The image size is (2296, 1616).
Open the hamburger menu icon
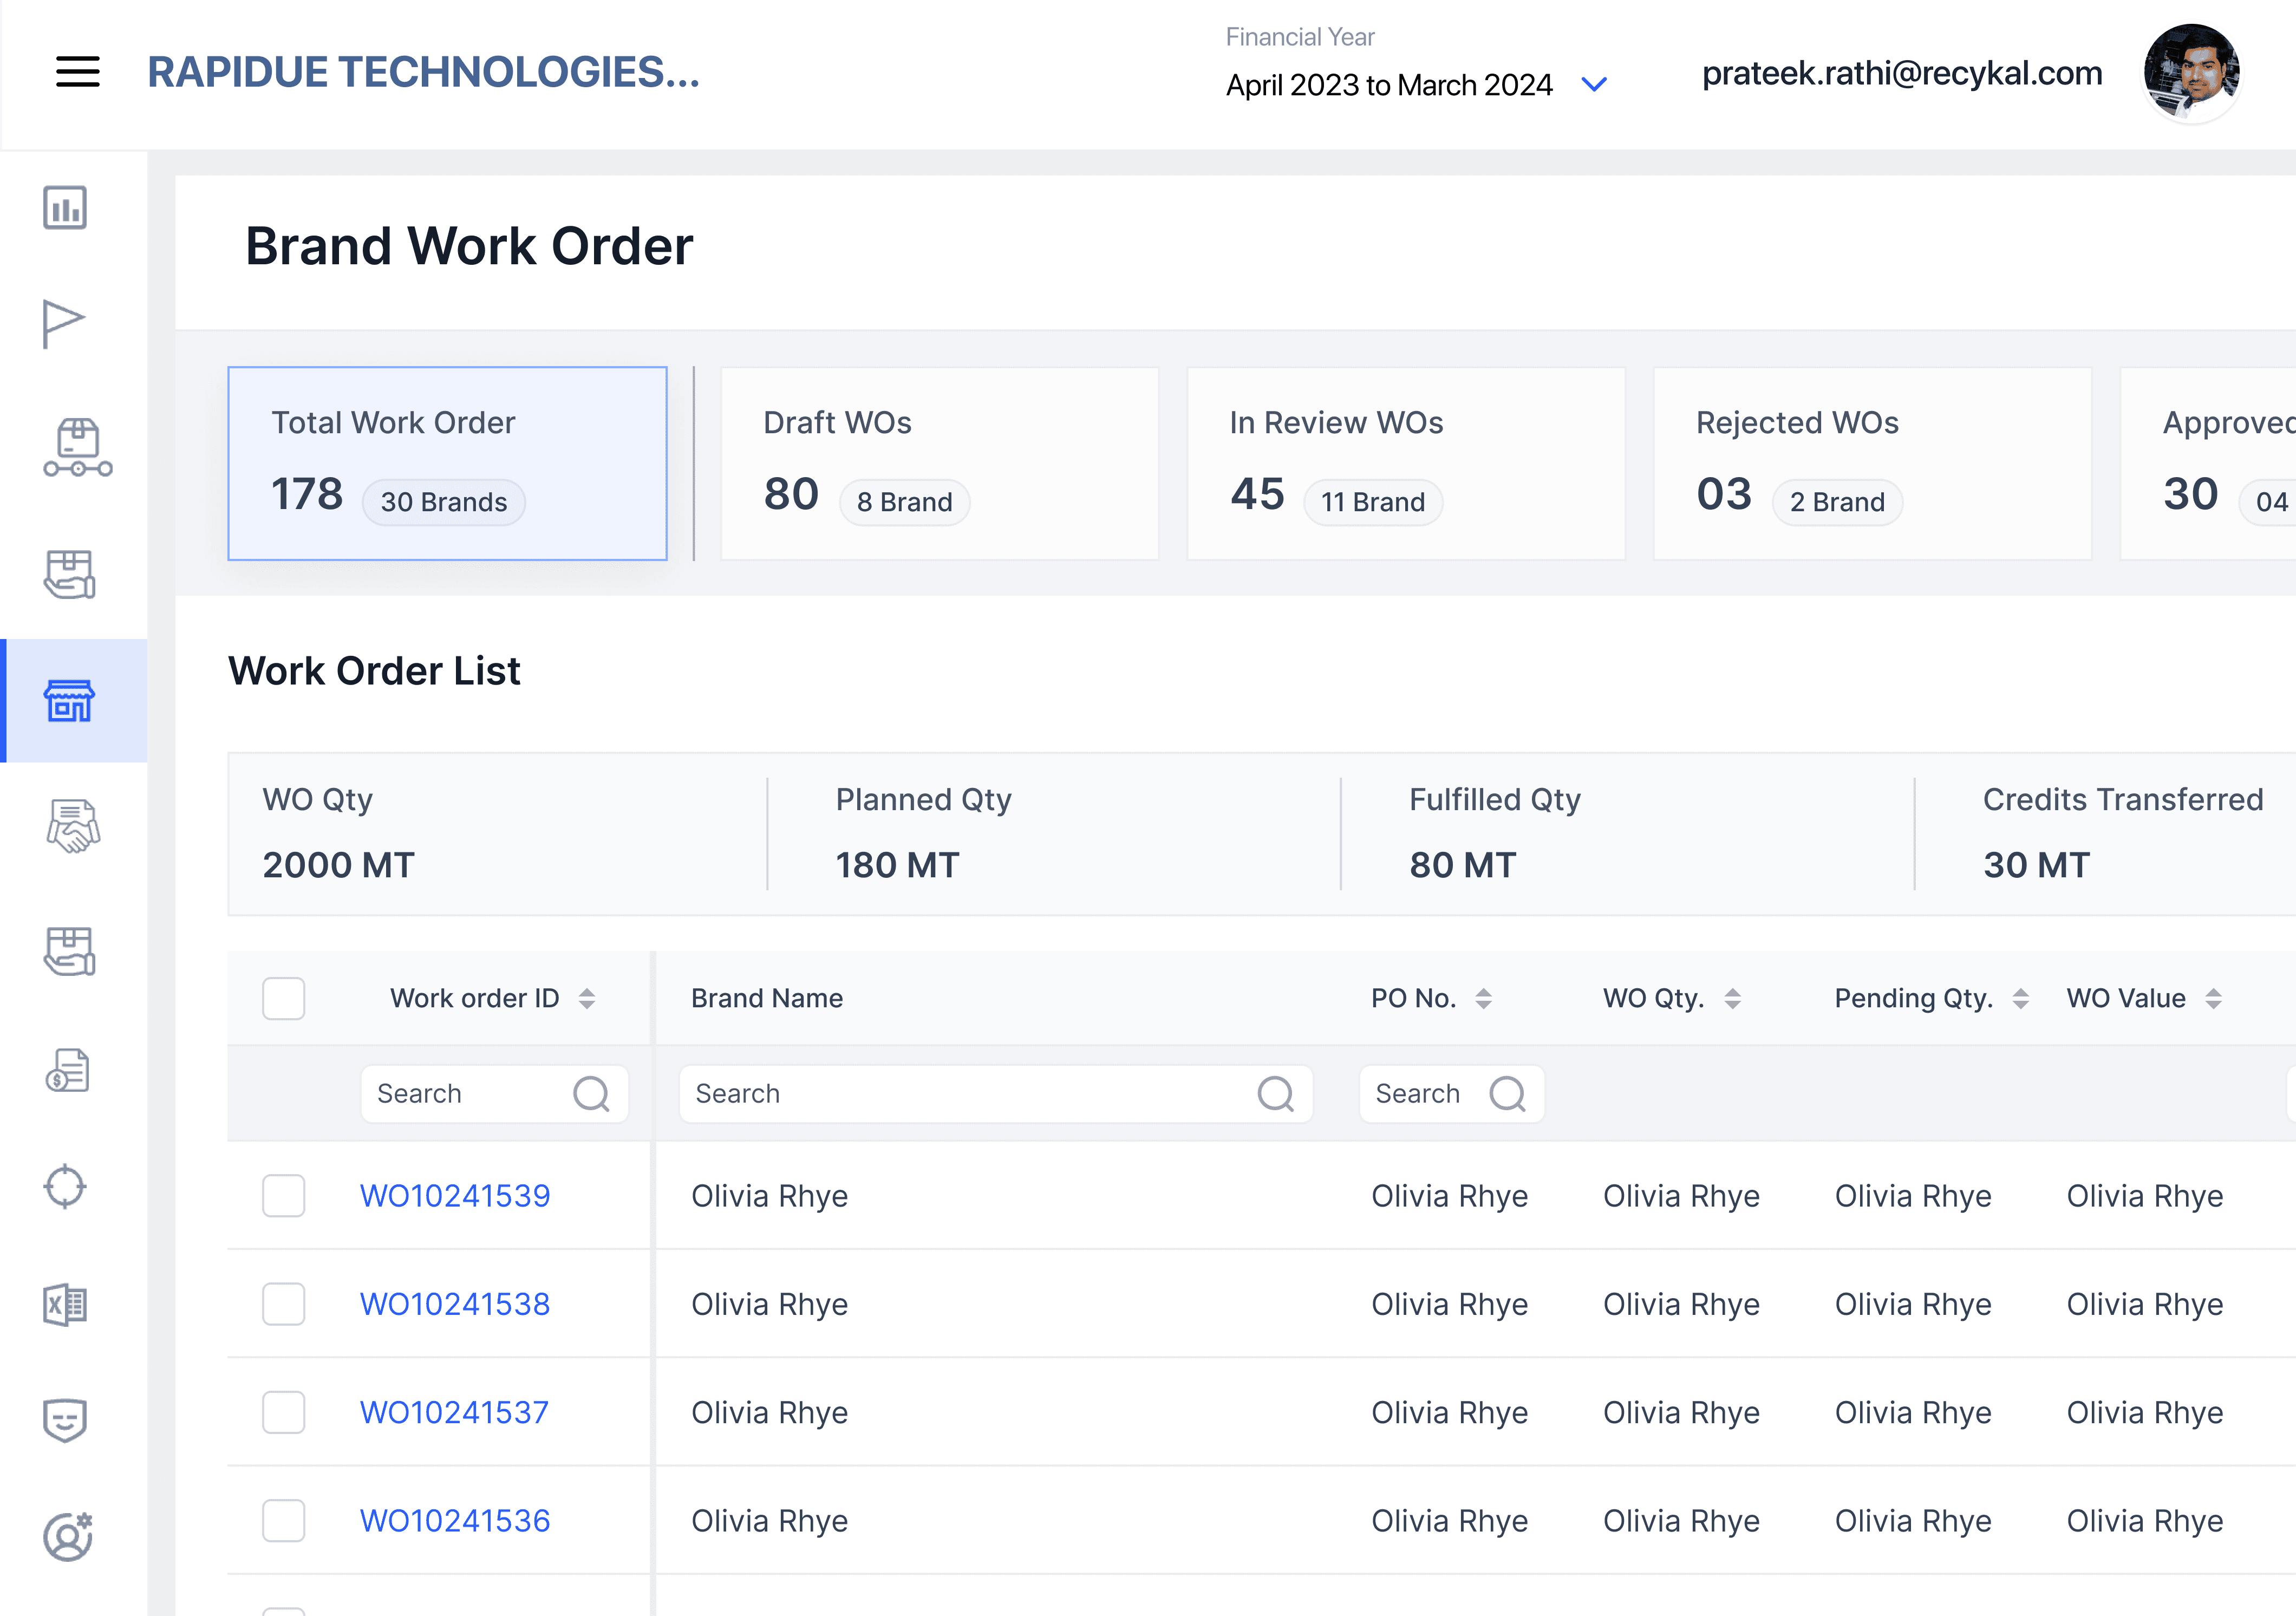click(77, 72)
